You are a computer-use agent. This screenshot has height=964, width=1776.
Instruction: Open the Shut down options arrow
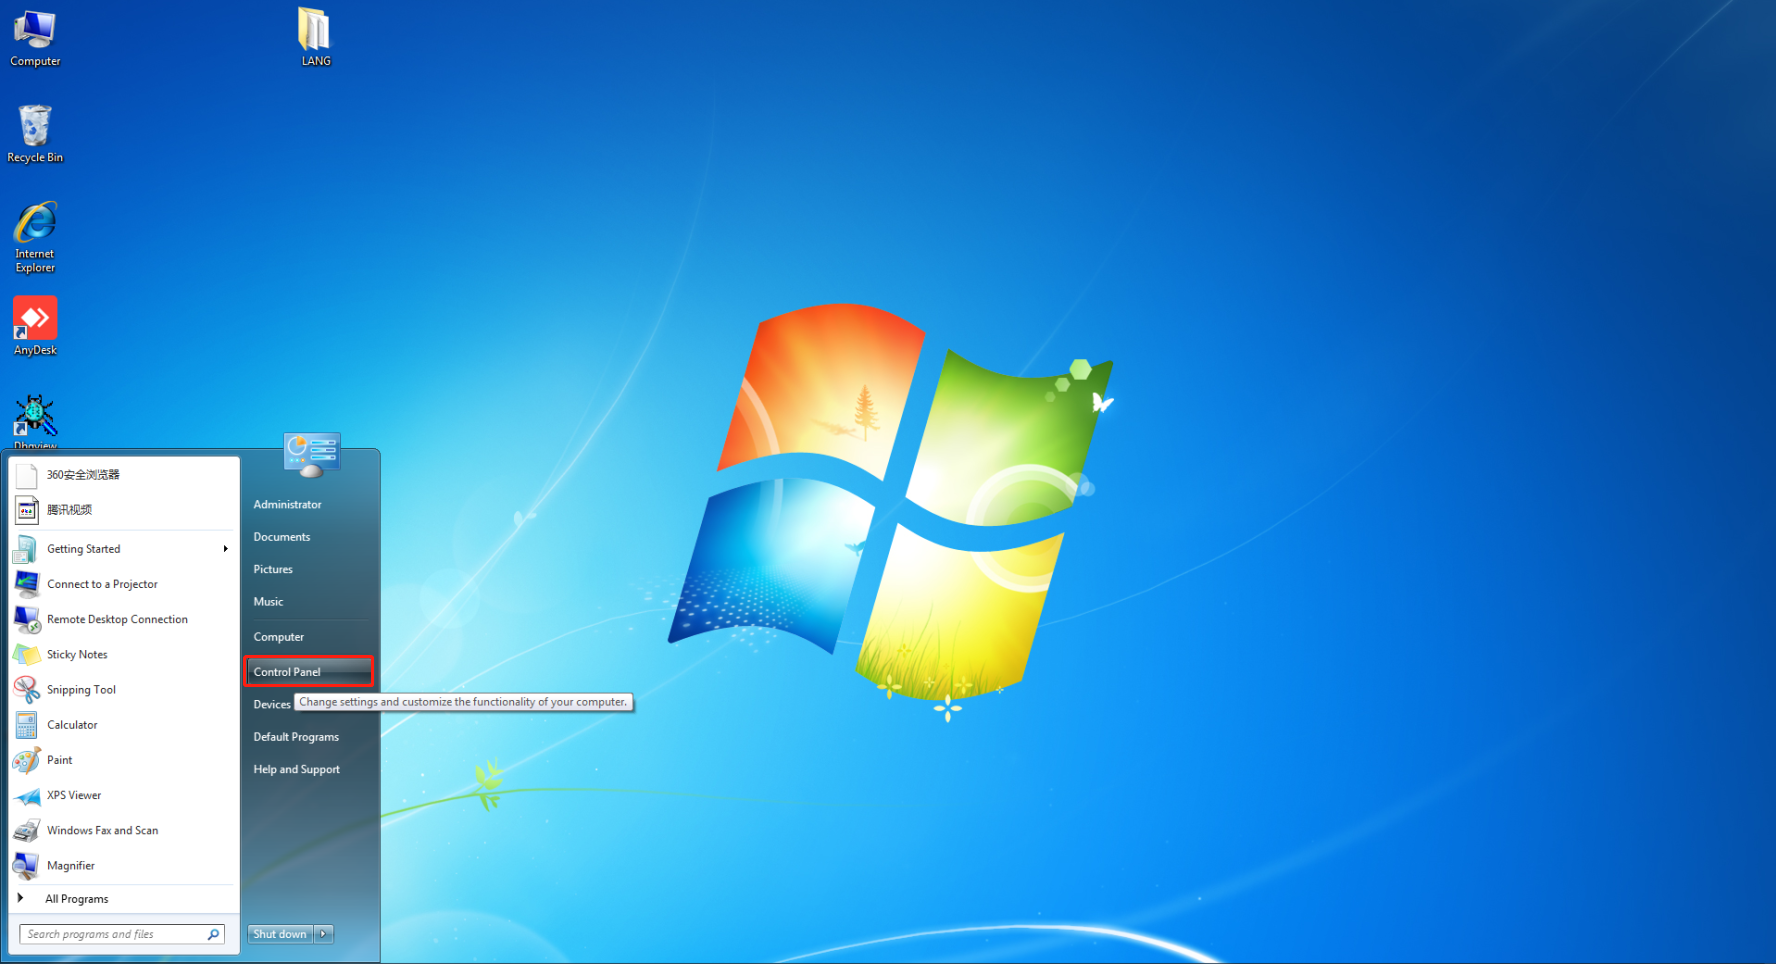pyautogui.click(x=324, y=934)
